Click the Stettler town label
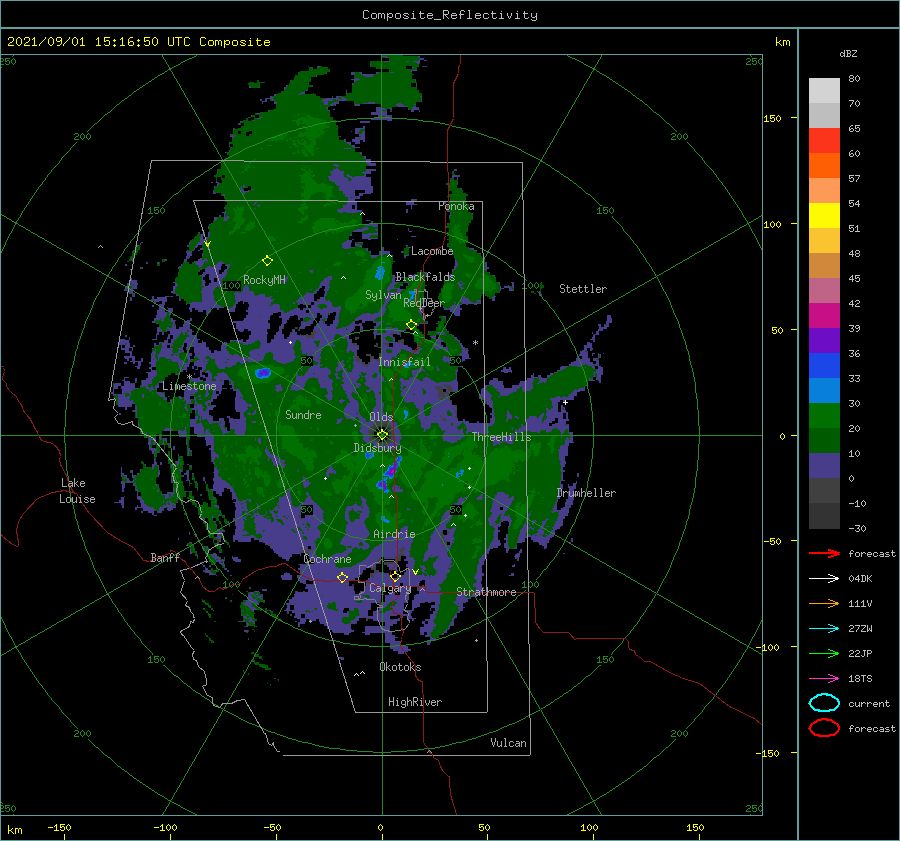Viewport: 900px width, 841px height. [x=583, y=289]
